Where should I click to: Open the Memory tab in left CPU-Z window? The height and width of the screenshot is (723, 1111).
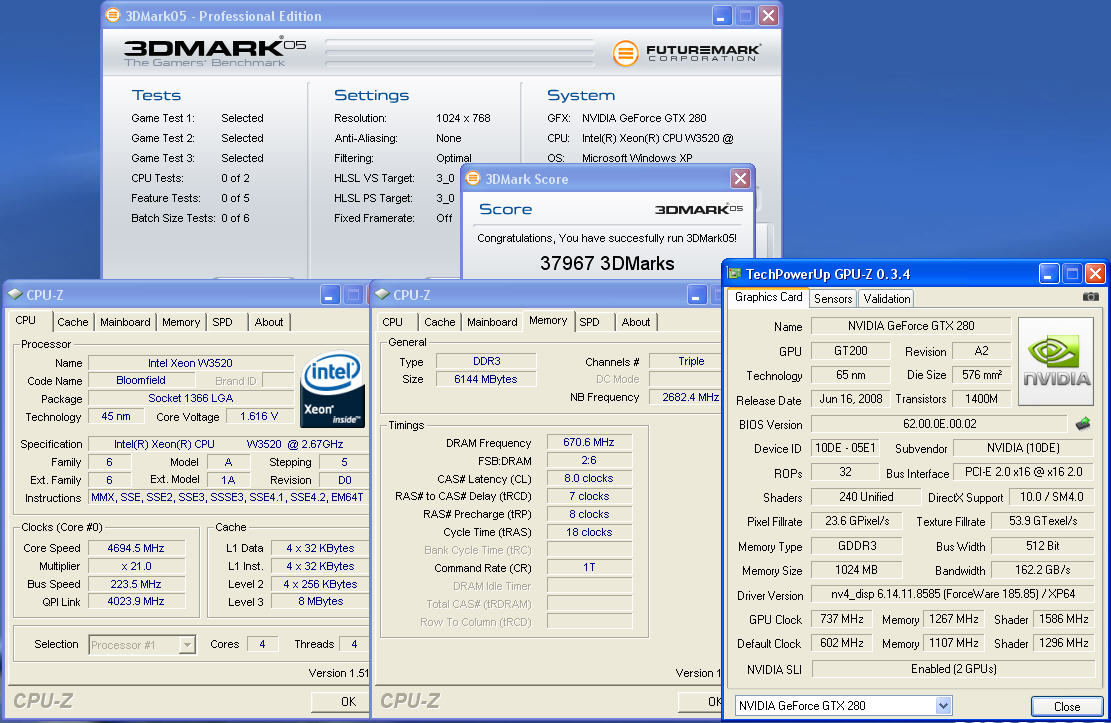(x=181, y=322)
